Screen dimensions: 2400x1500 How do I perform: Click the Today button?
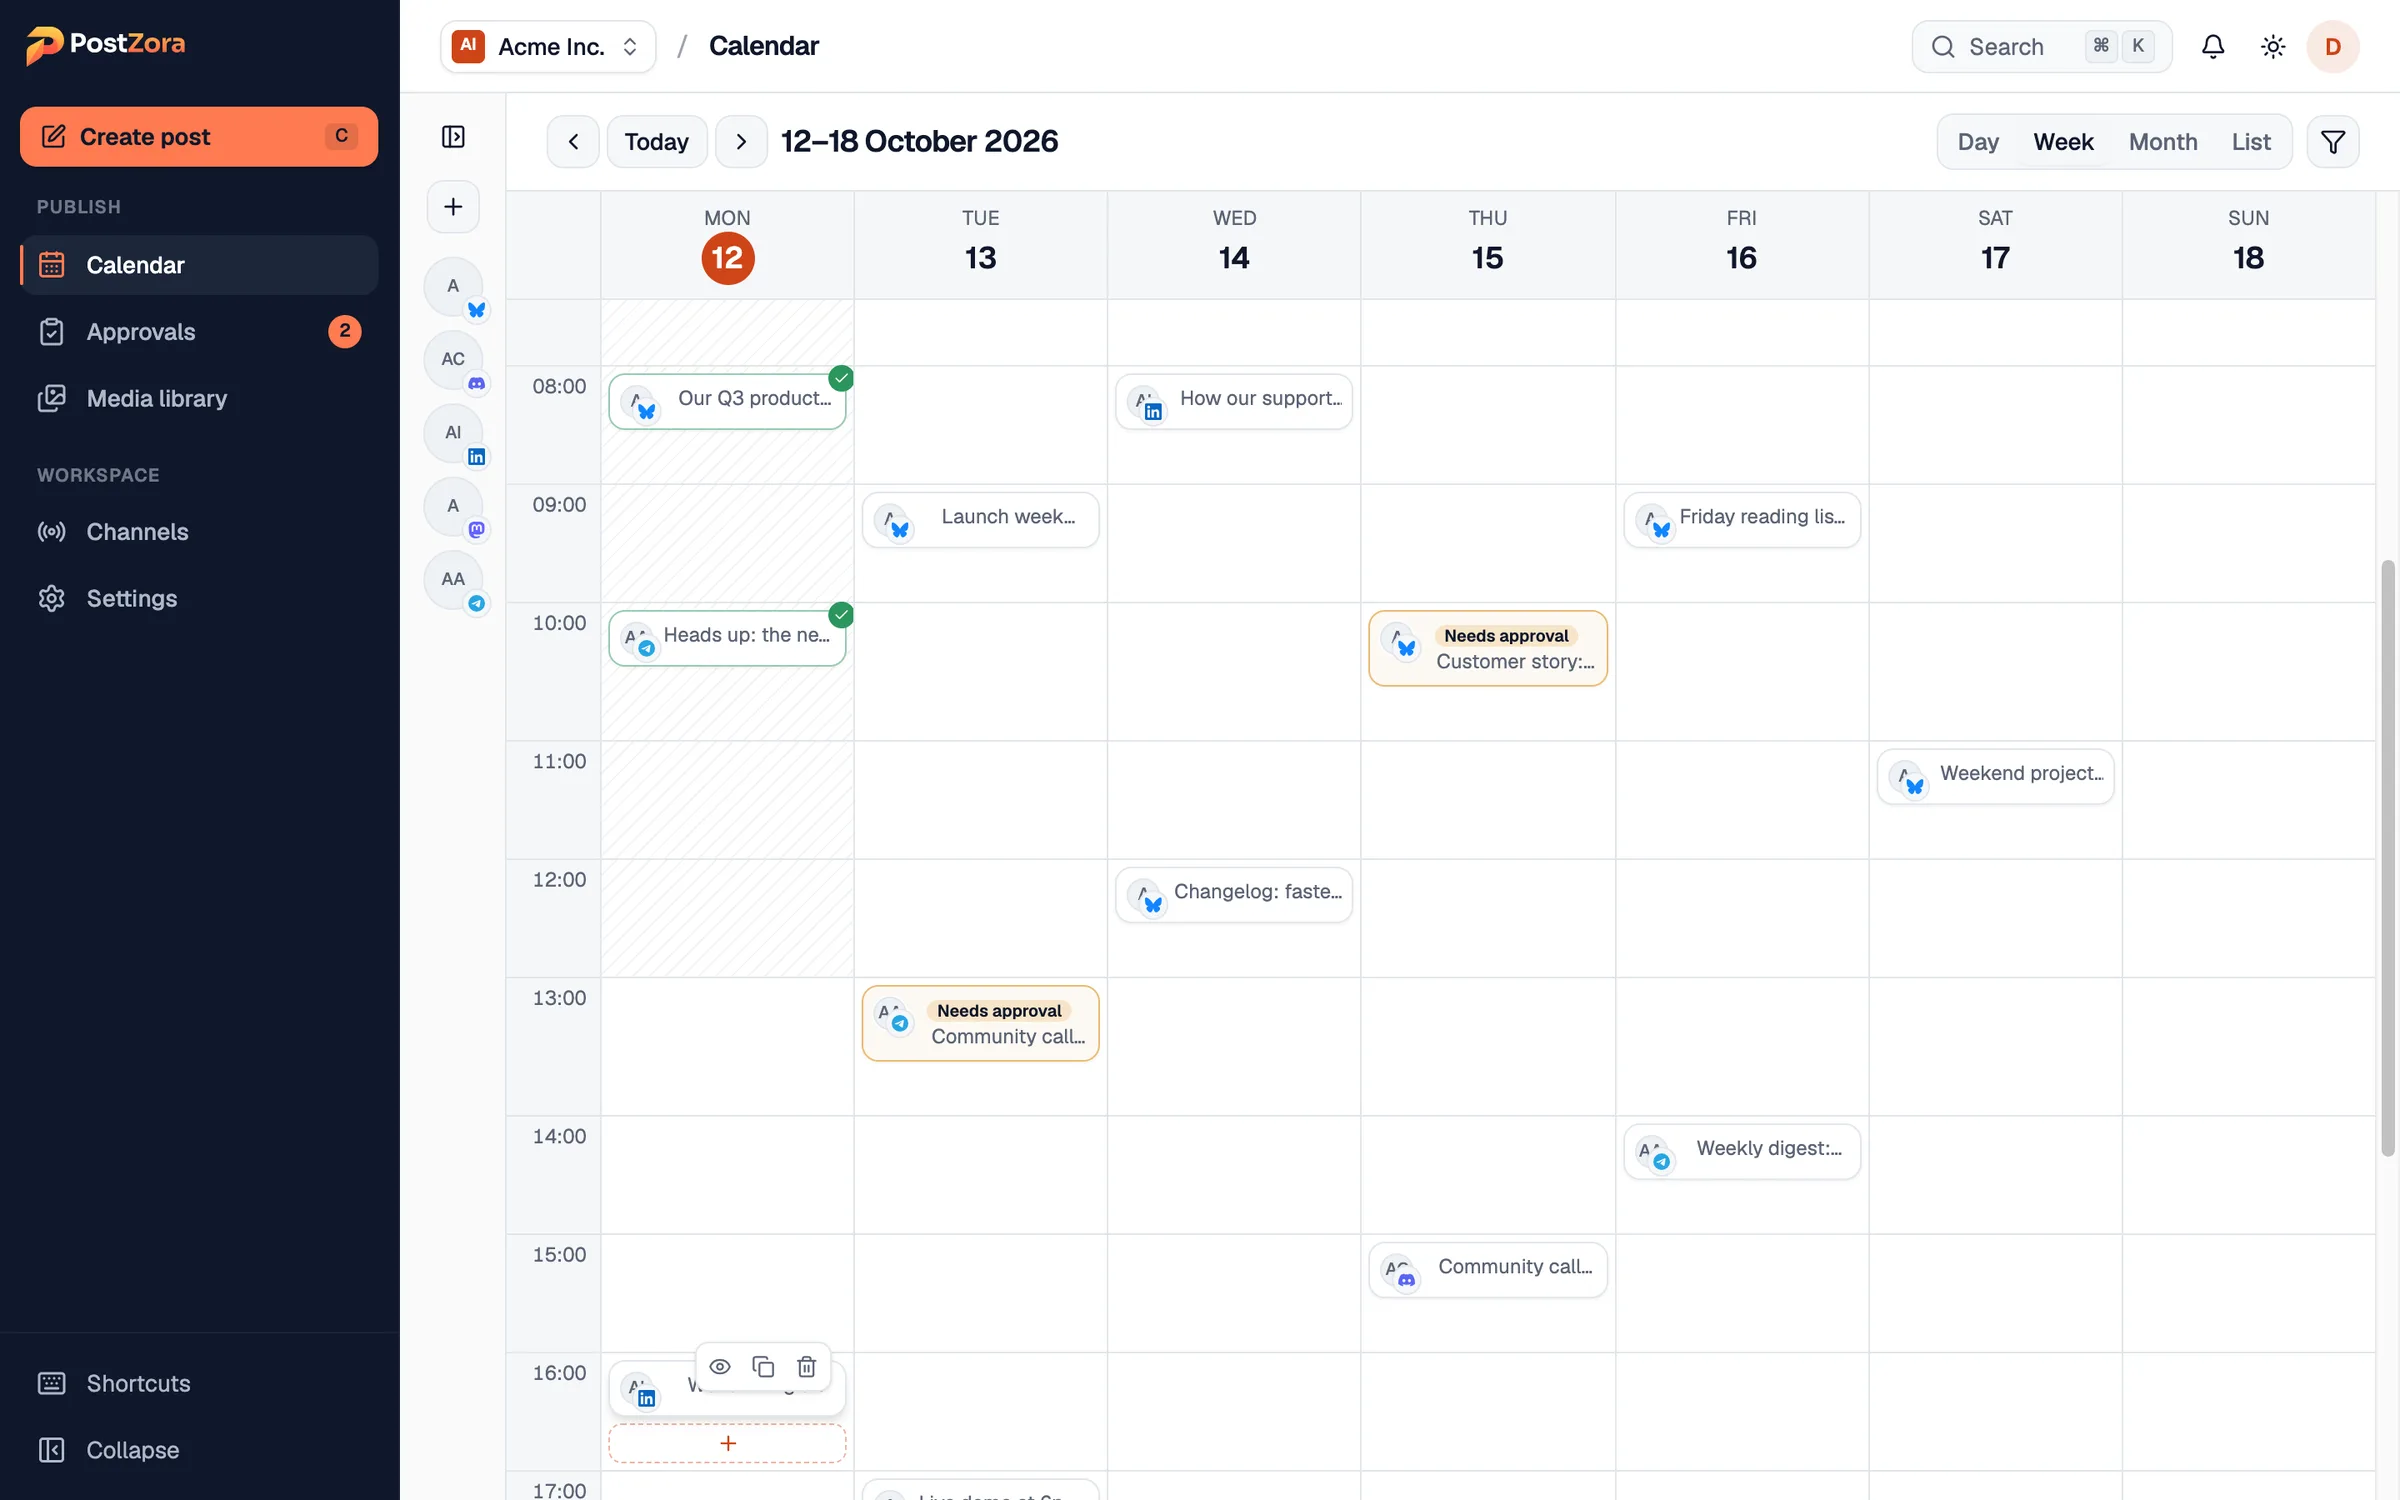coord(657,142)
